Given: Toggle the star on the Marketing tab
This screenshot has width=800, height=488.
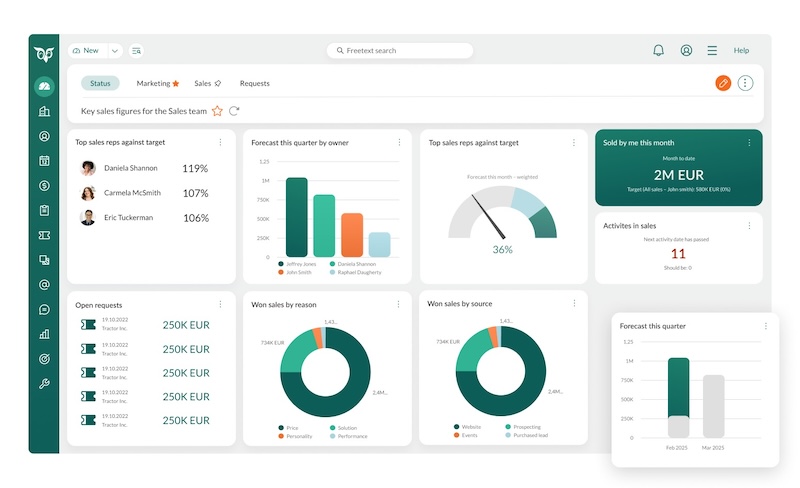Looking at the screenshot, I should coord(176,84).
